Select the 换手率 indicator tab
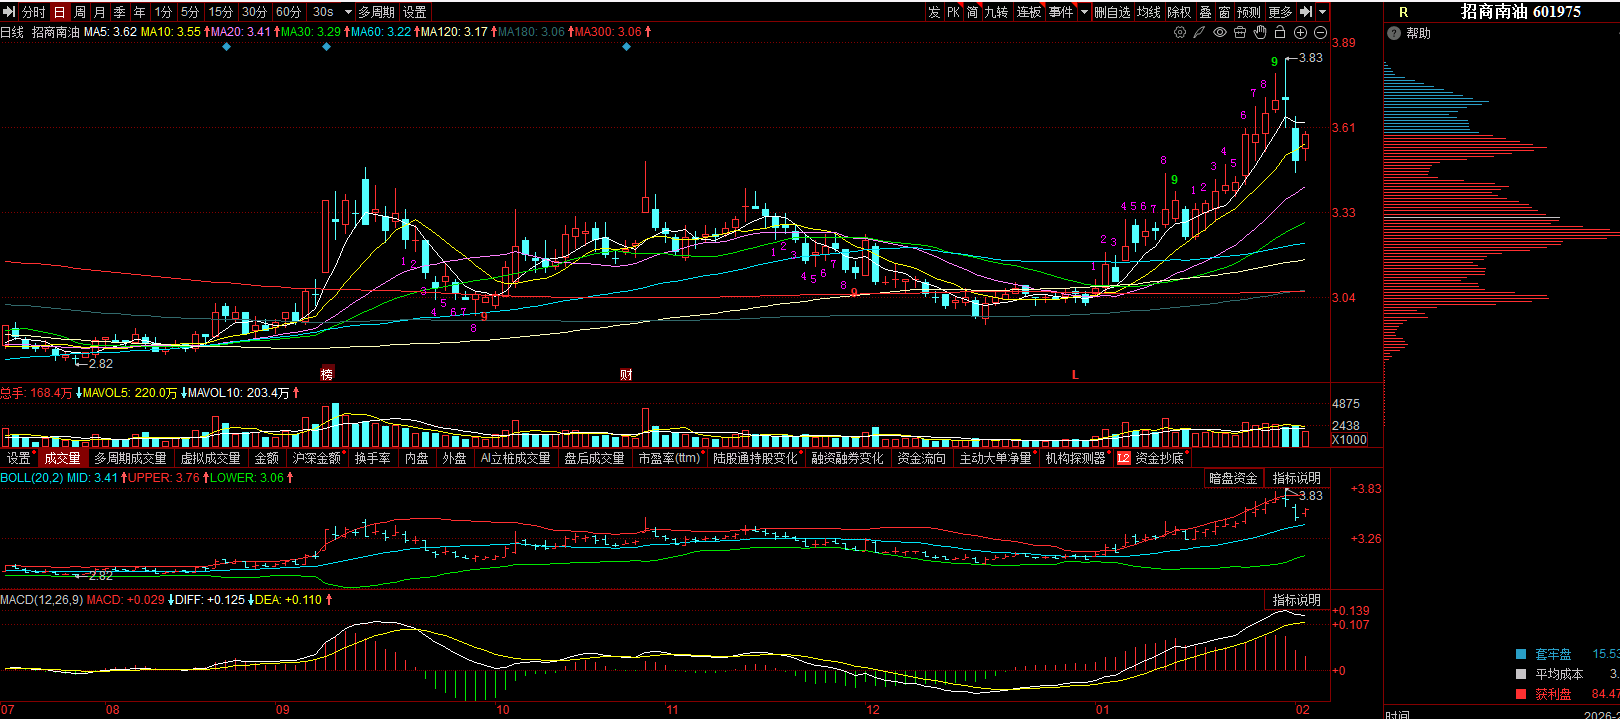1620x719 pixels. tap(373, 458)
